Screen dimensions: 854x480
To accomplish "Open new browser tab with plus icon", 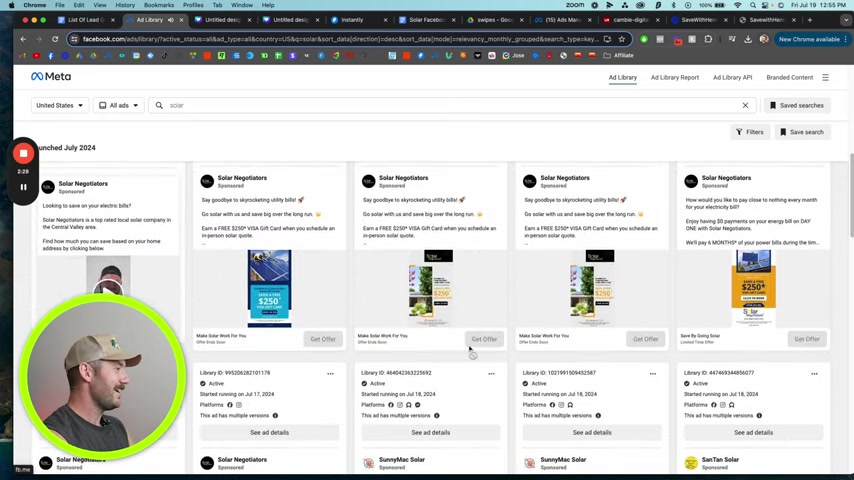I will point(810,20).
